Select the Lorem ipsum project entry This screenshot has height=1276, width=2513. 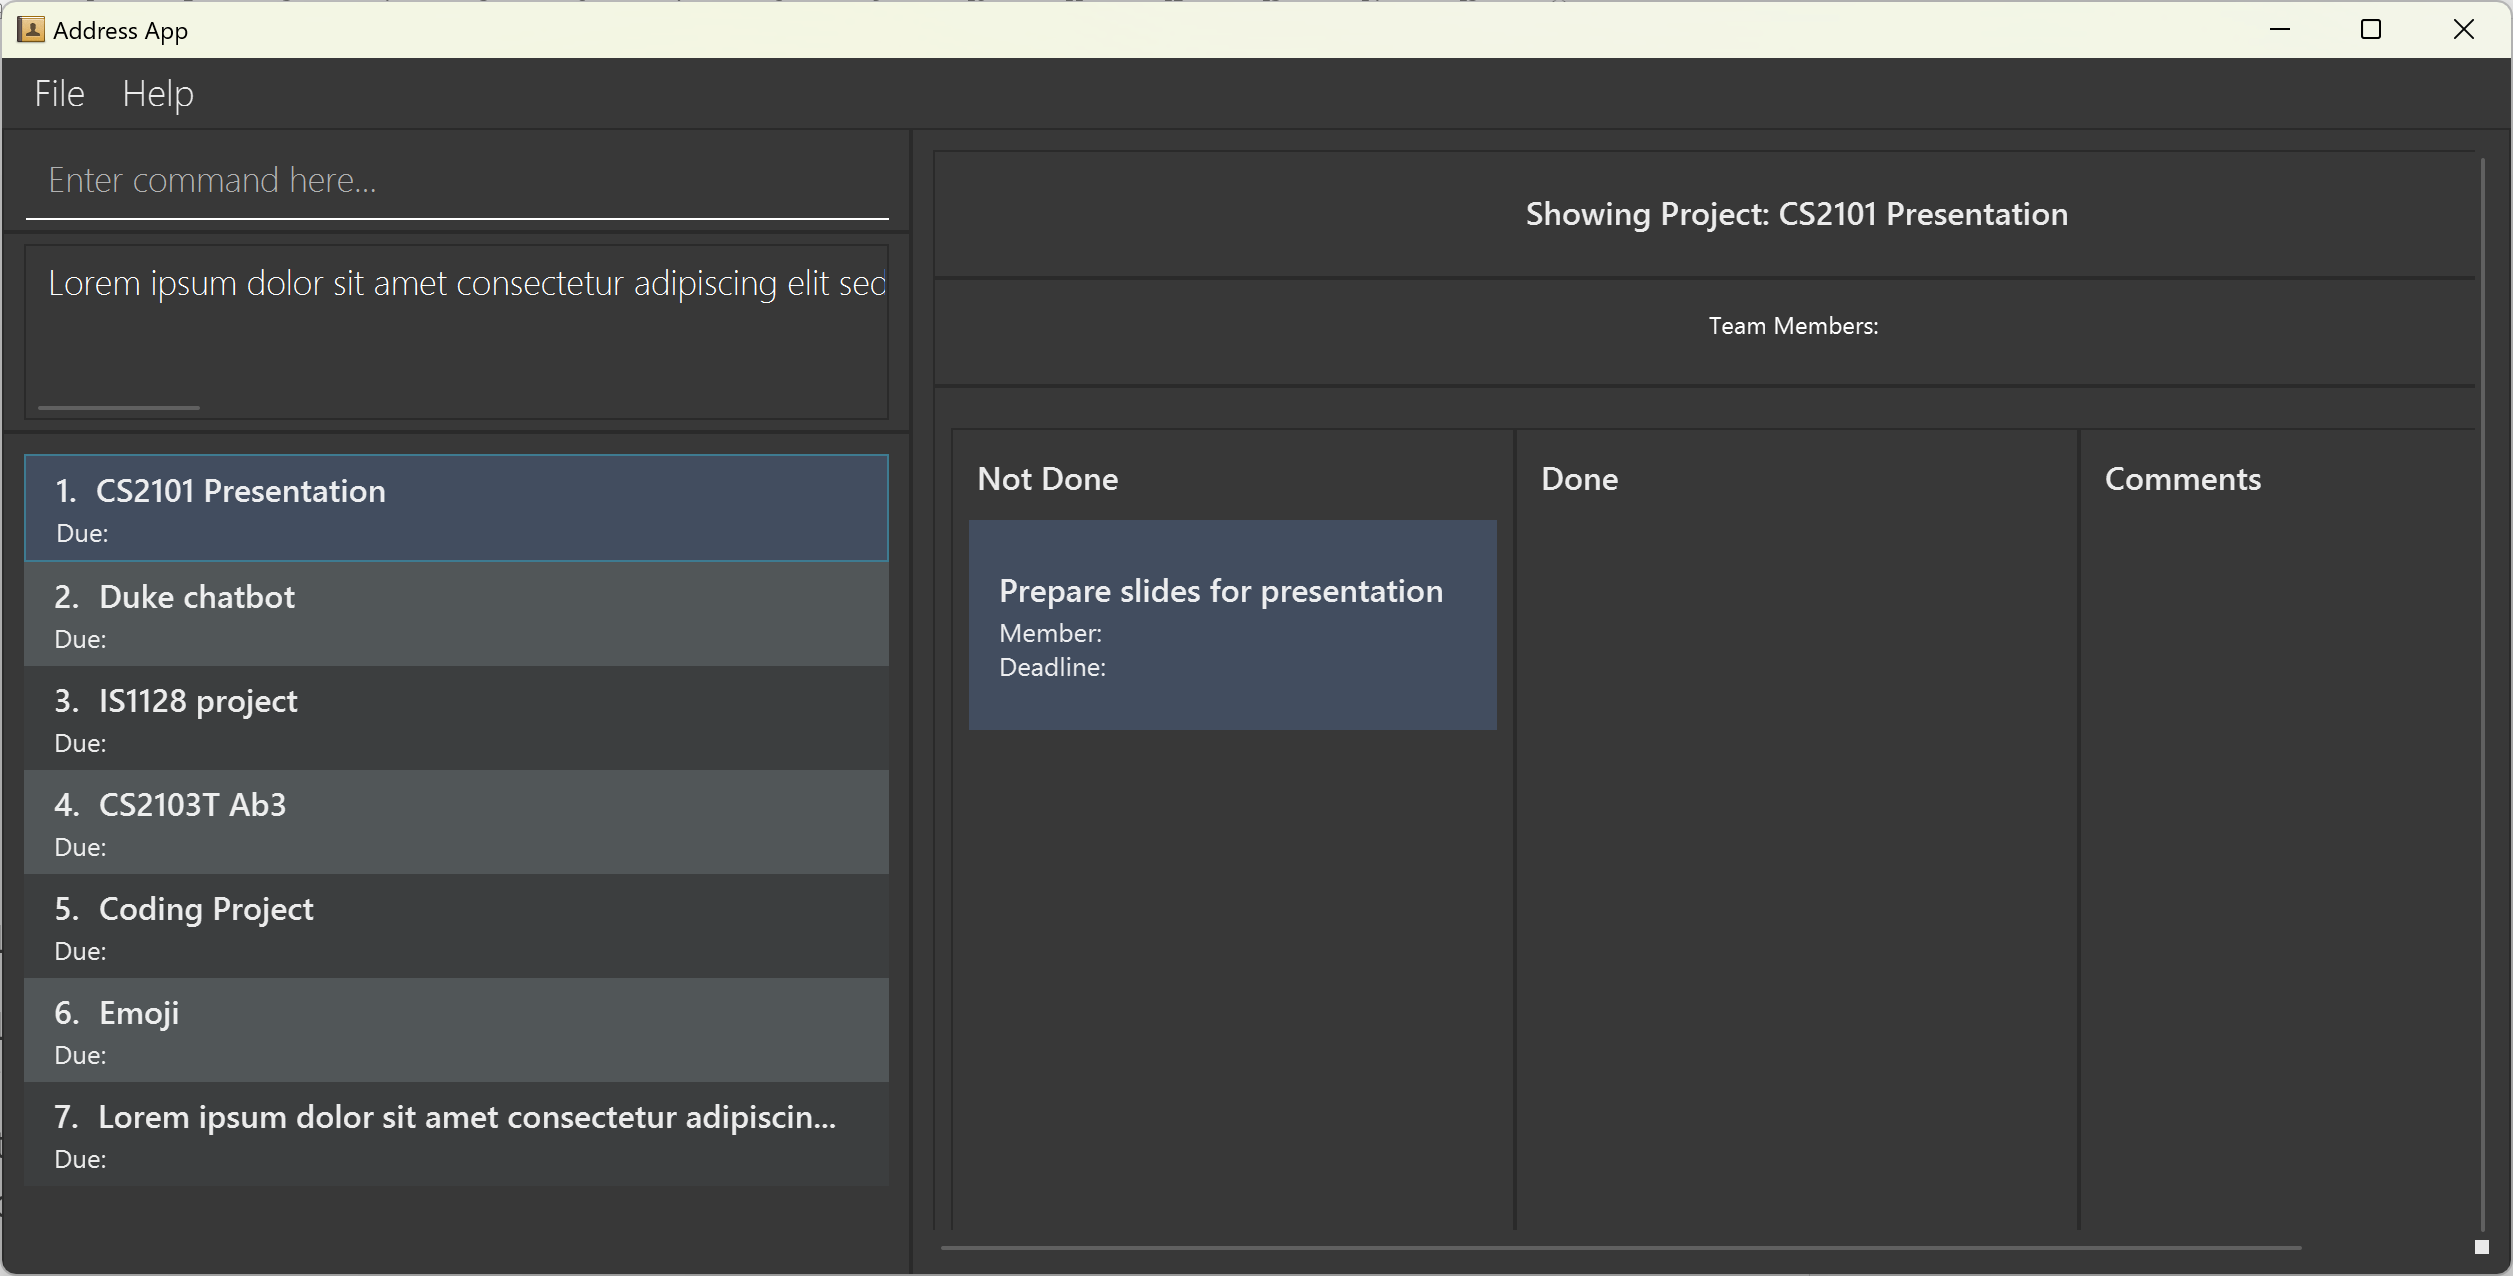[x=456, y=1134]
